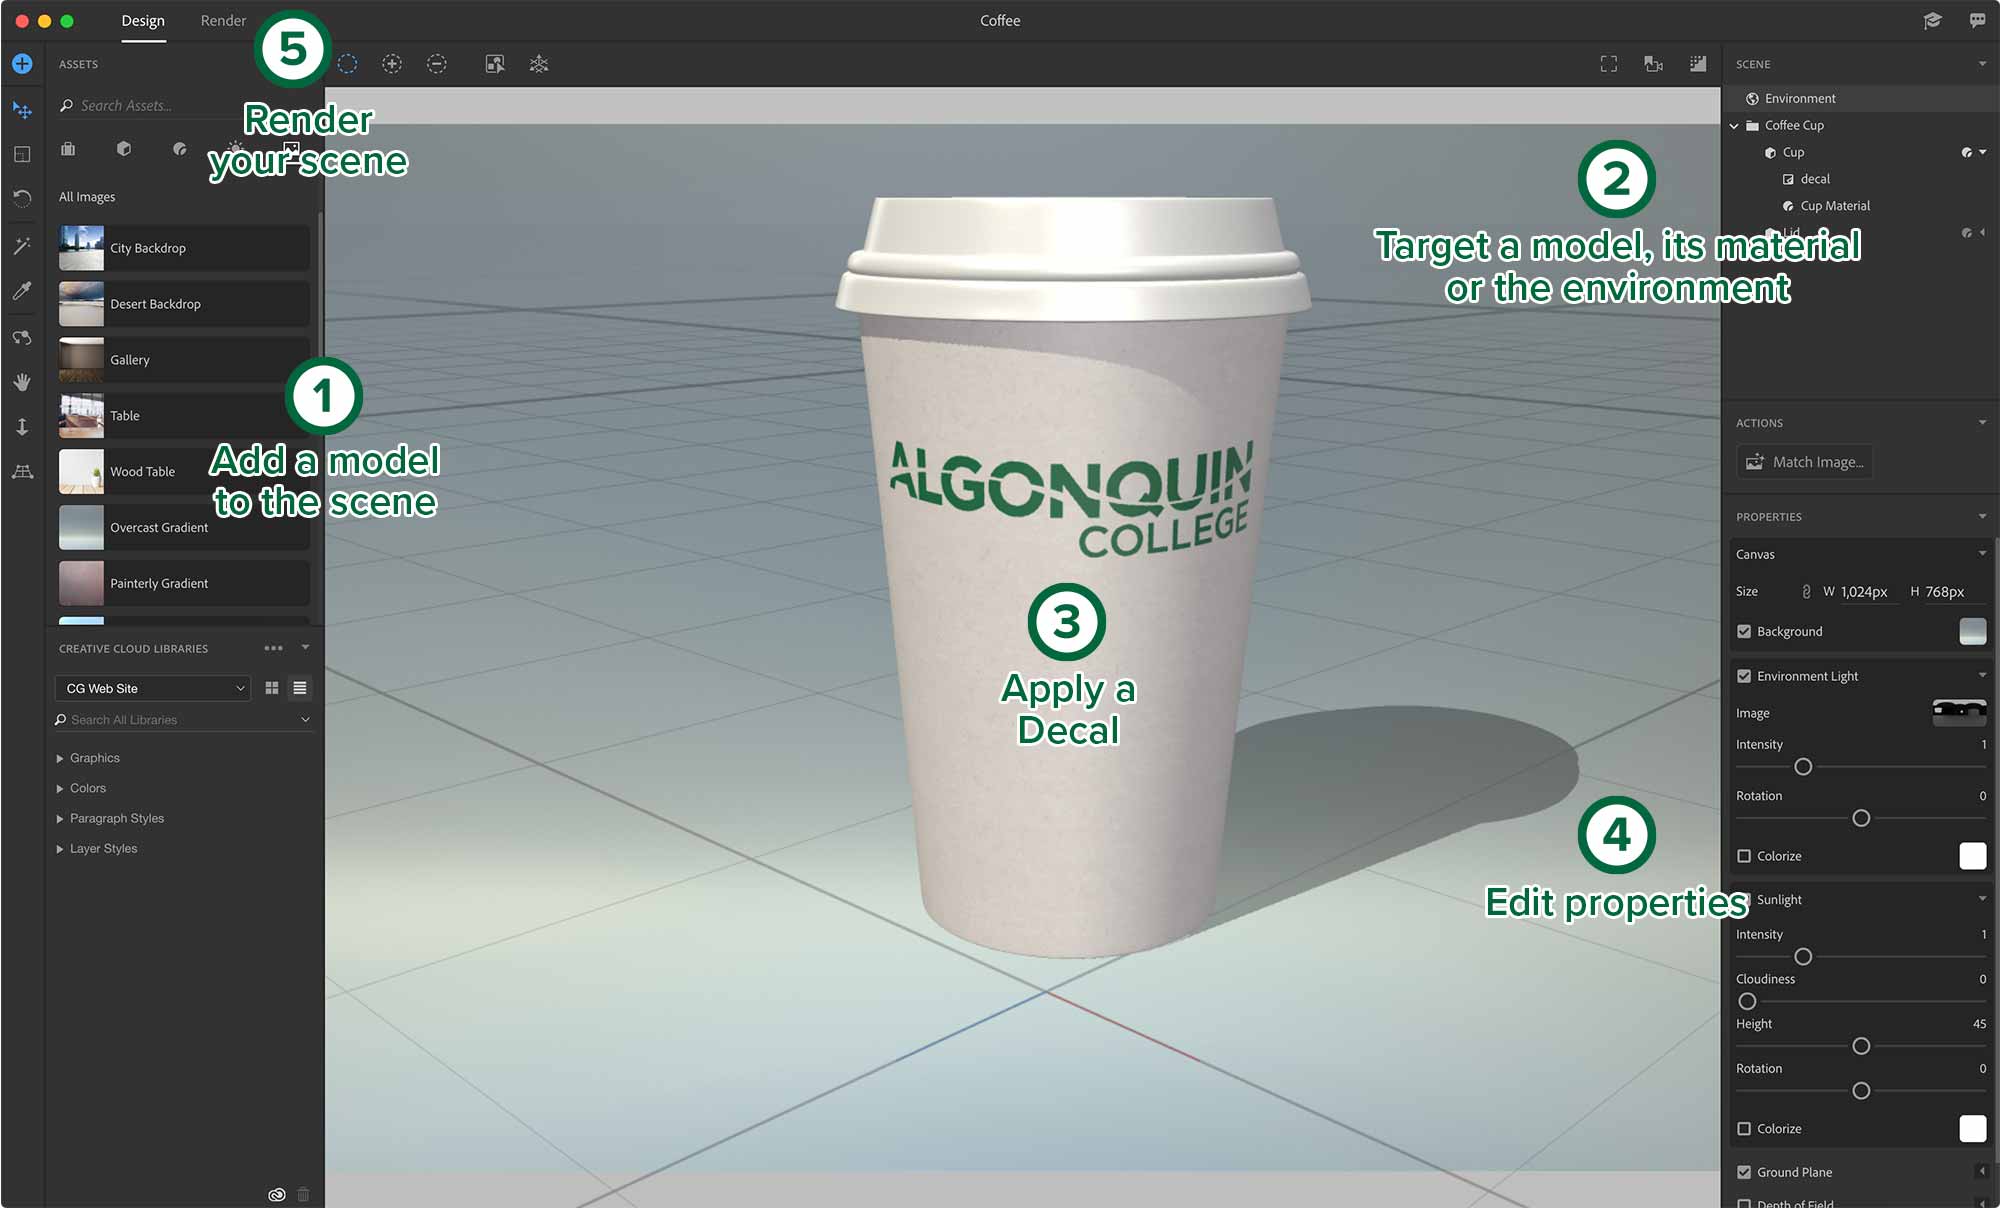Click the pan scene tool icon
This screenshot has height=1208, width=2000.
20,378
